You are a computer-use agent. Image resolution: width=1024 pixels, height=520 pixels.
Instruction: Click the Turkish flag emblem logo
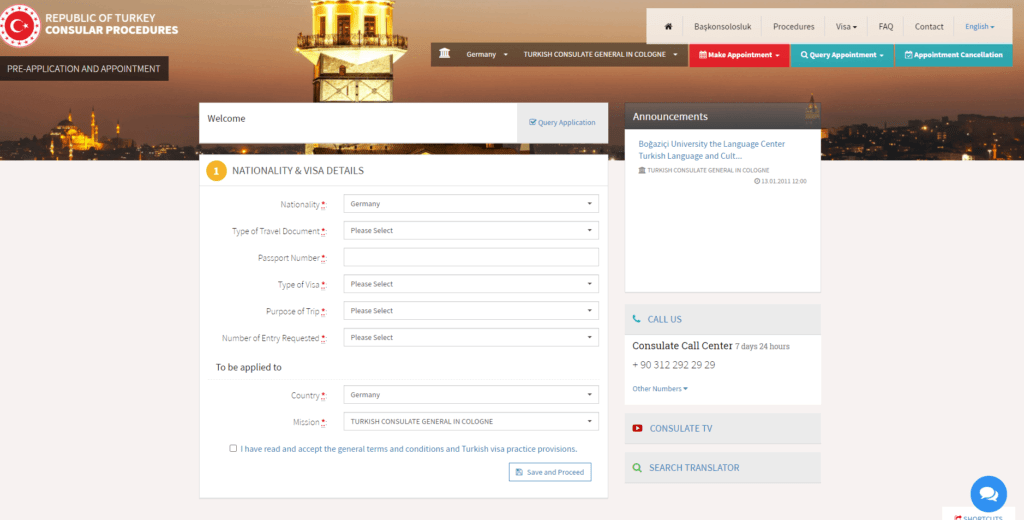point(19,25)
